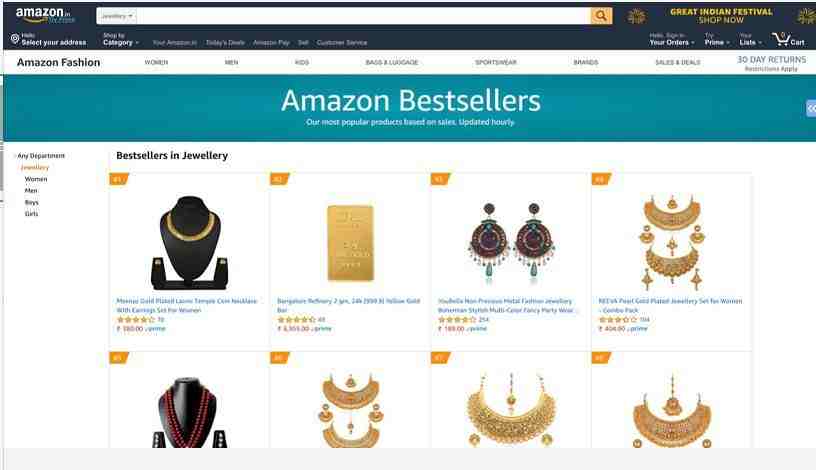Viewport: 816px width, 470px height.
Task: Open the Try Prime dropdown
Action: pyautogui.click(x=717, y=39)
